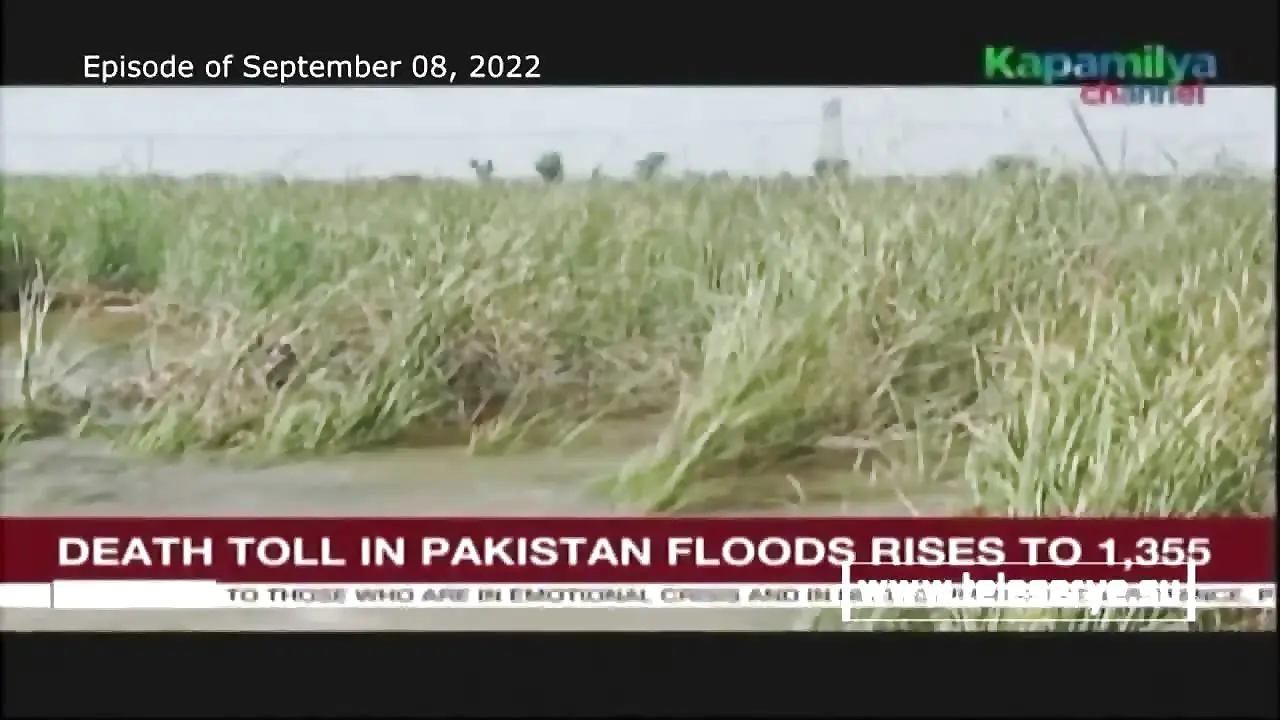Click the white block at ticker's left end
This screenshot has width=1280, height=720.
(x=134, y=594)
